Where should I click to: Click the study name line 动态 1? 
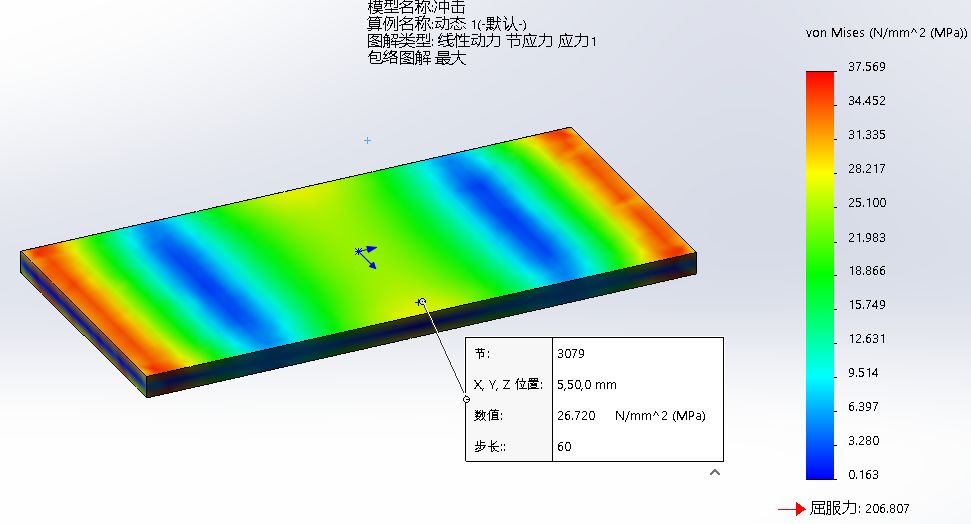(x=446, y=24)
